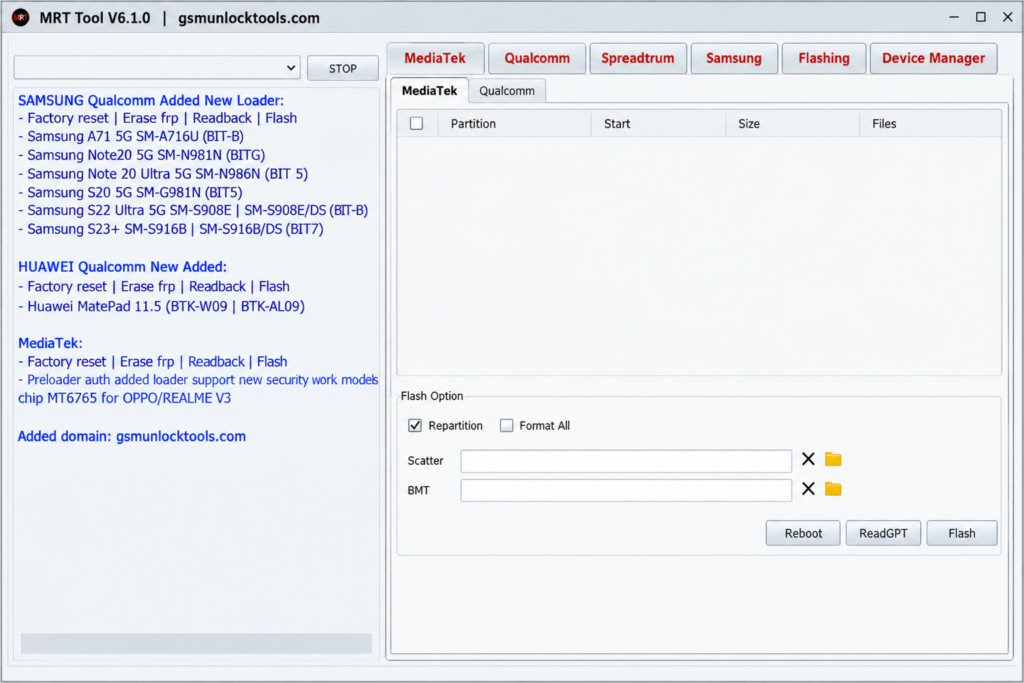This screenshot has width=1024, height=683.
Task: Select the MediaTek flashing sub-tab
Action: pyautogui.click(x=429, y=91)
